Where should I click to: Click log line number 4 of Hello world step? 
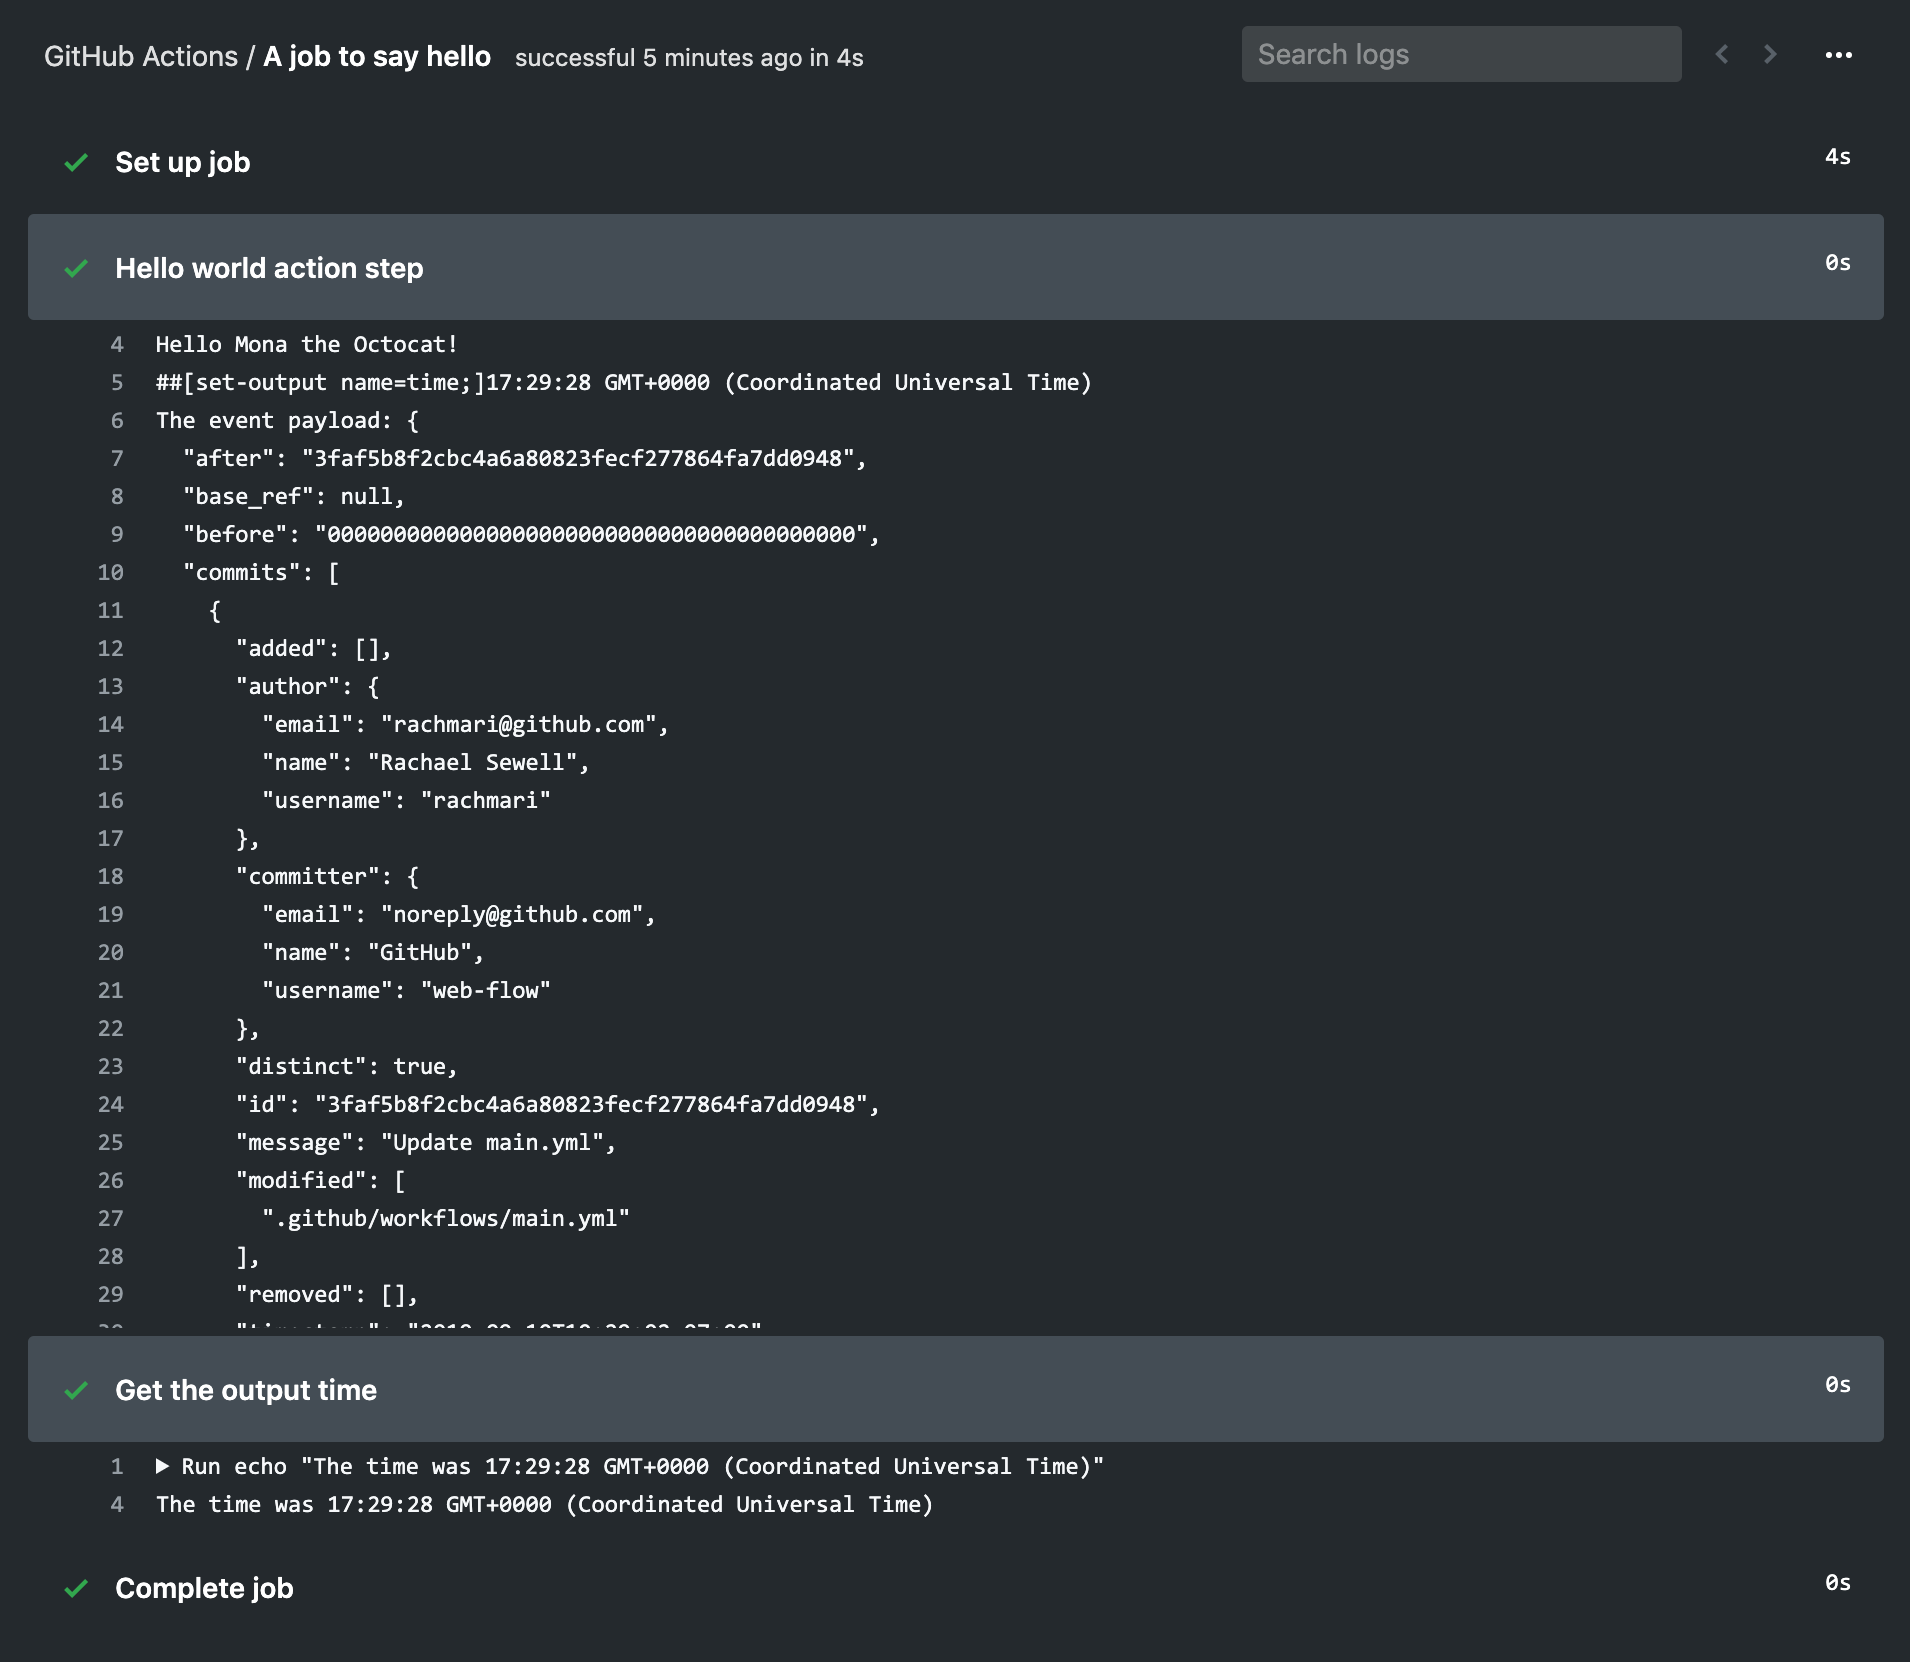coord(117,344)
